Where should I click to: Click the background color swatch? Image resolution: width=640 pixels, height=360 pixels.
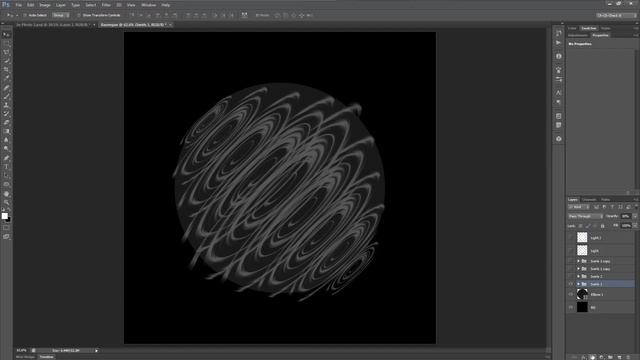(9, 220)
